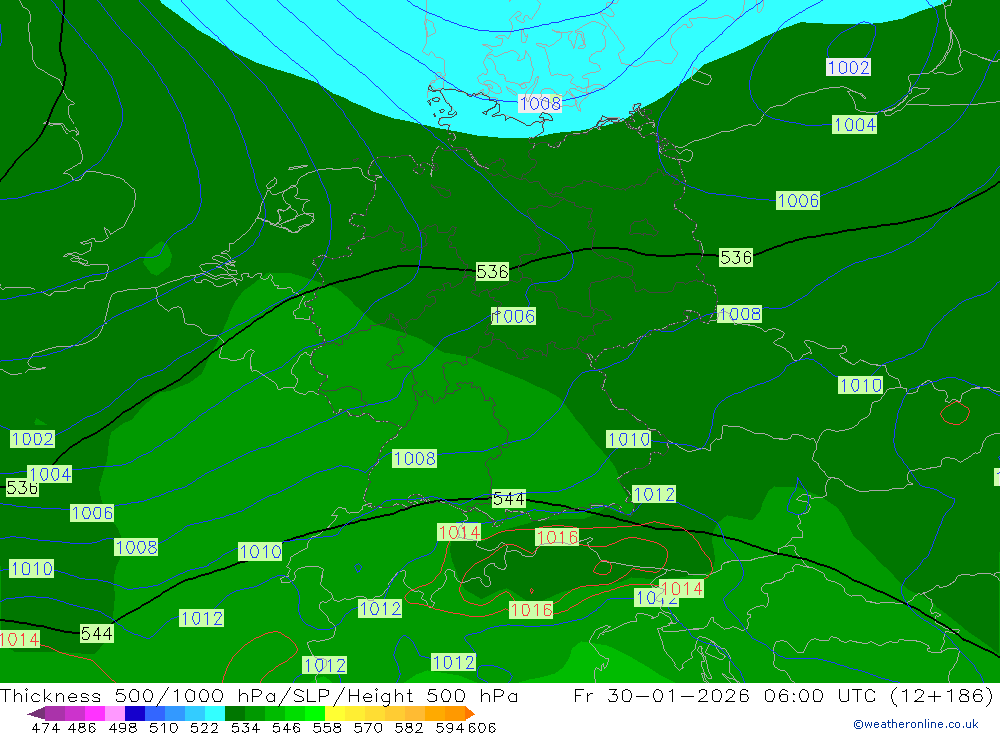Viewport: 1000px width, 733px height.
Task: Click the forecast date 'Fr 30-01-2026 06:00 UTC (12+186)'
Action: [x=783, y=695]
